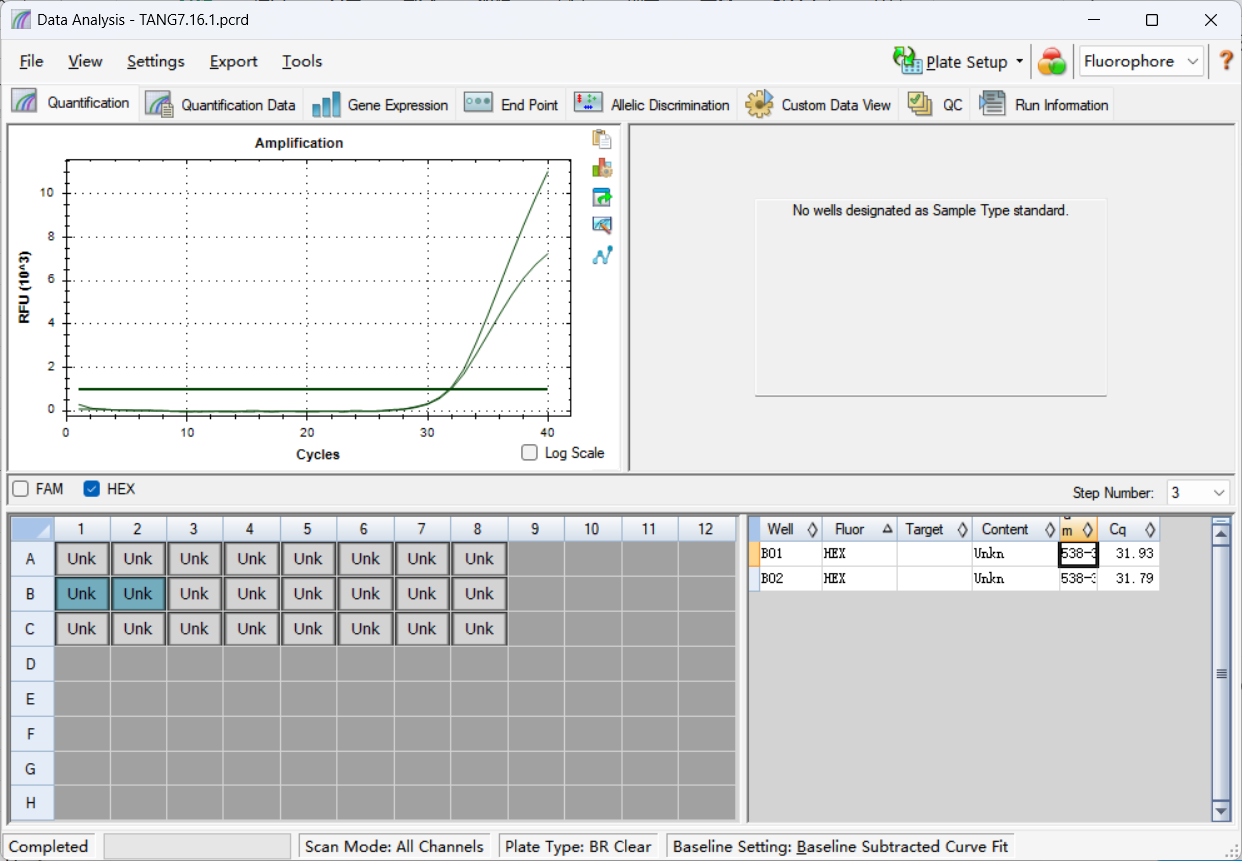Viewport: 1242px width, 861px height.
Task: Click the application icon in the title bar
Action: [20, 20]
